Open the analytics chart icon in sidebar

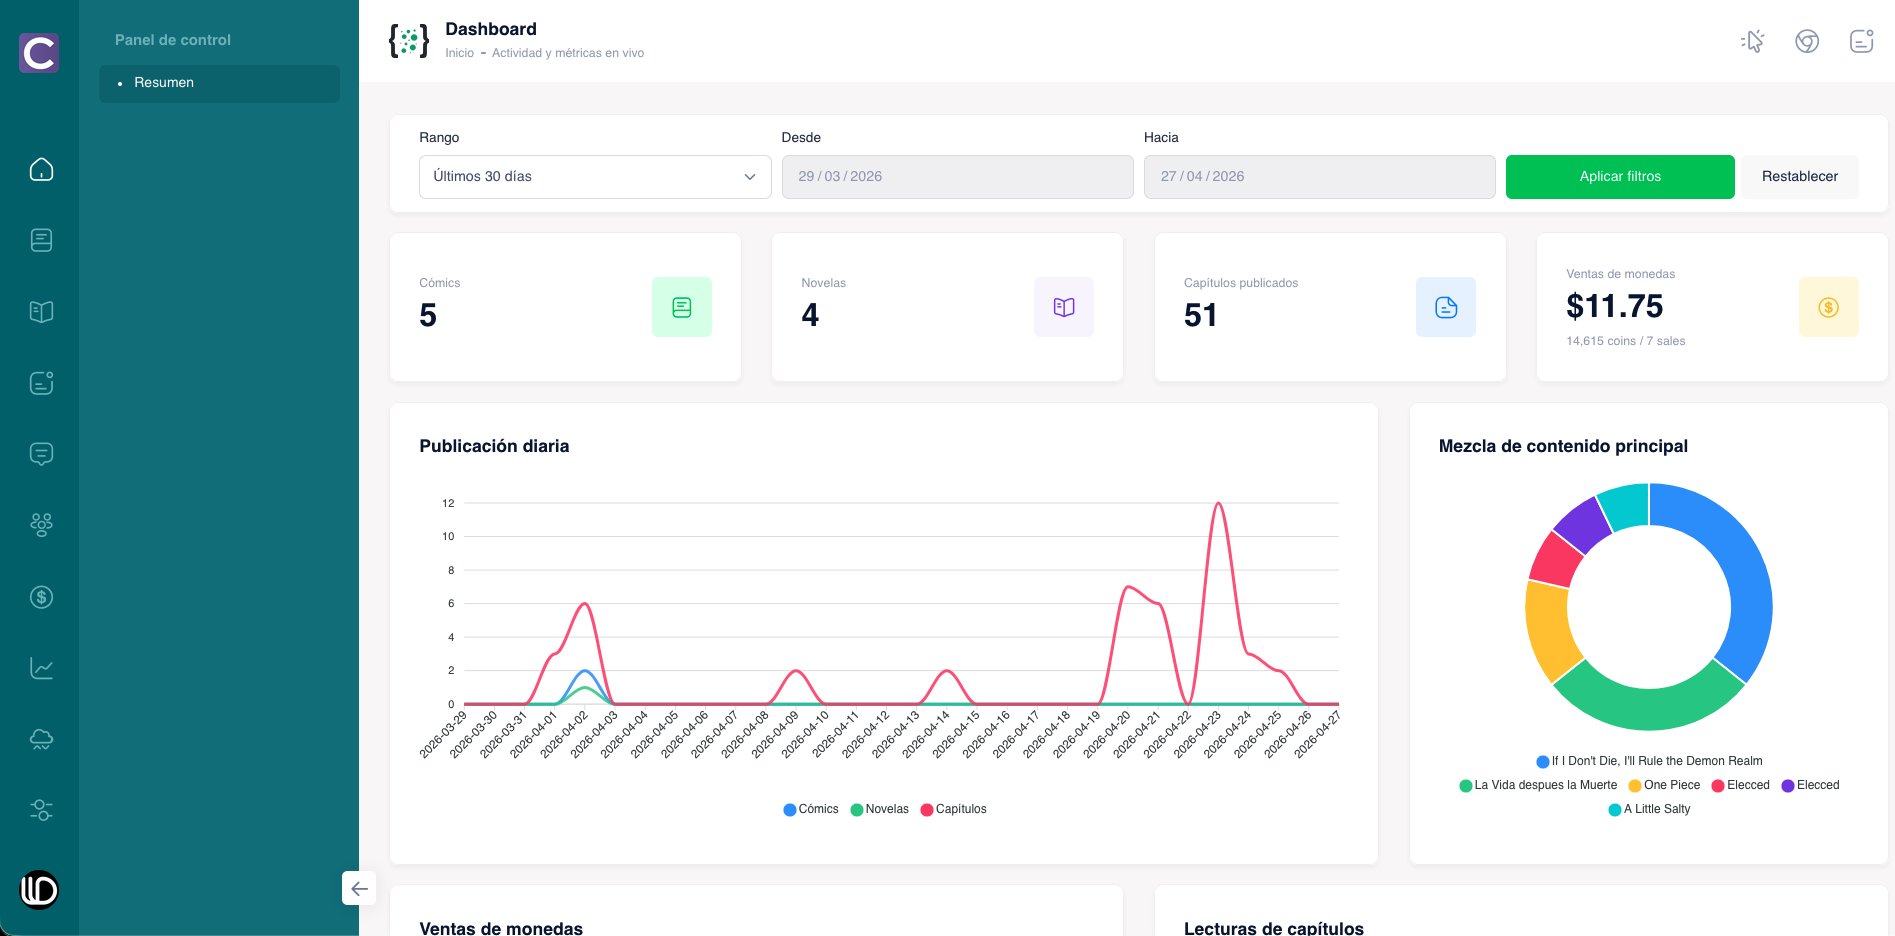(41, 668)
